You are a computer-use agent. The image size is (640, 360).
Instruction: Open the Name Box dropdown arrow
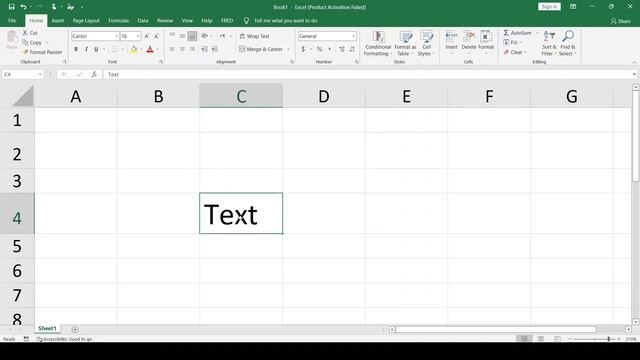[40, 74]
